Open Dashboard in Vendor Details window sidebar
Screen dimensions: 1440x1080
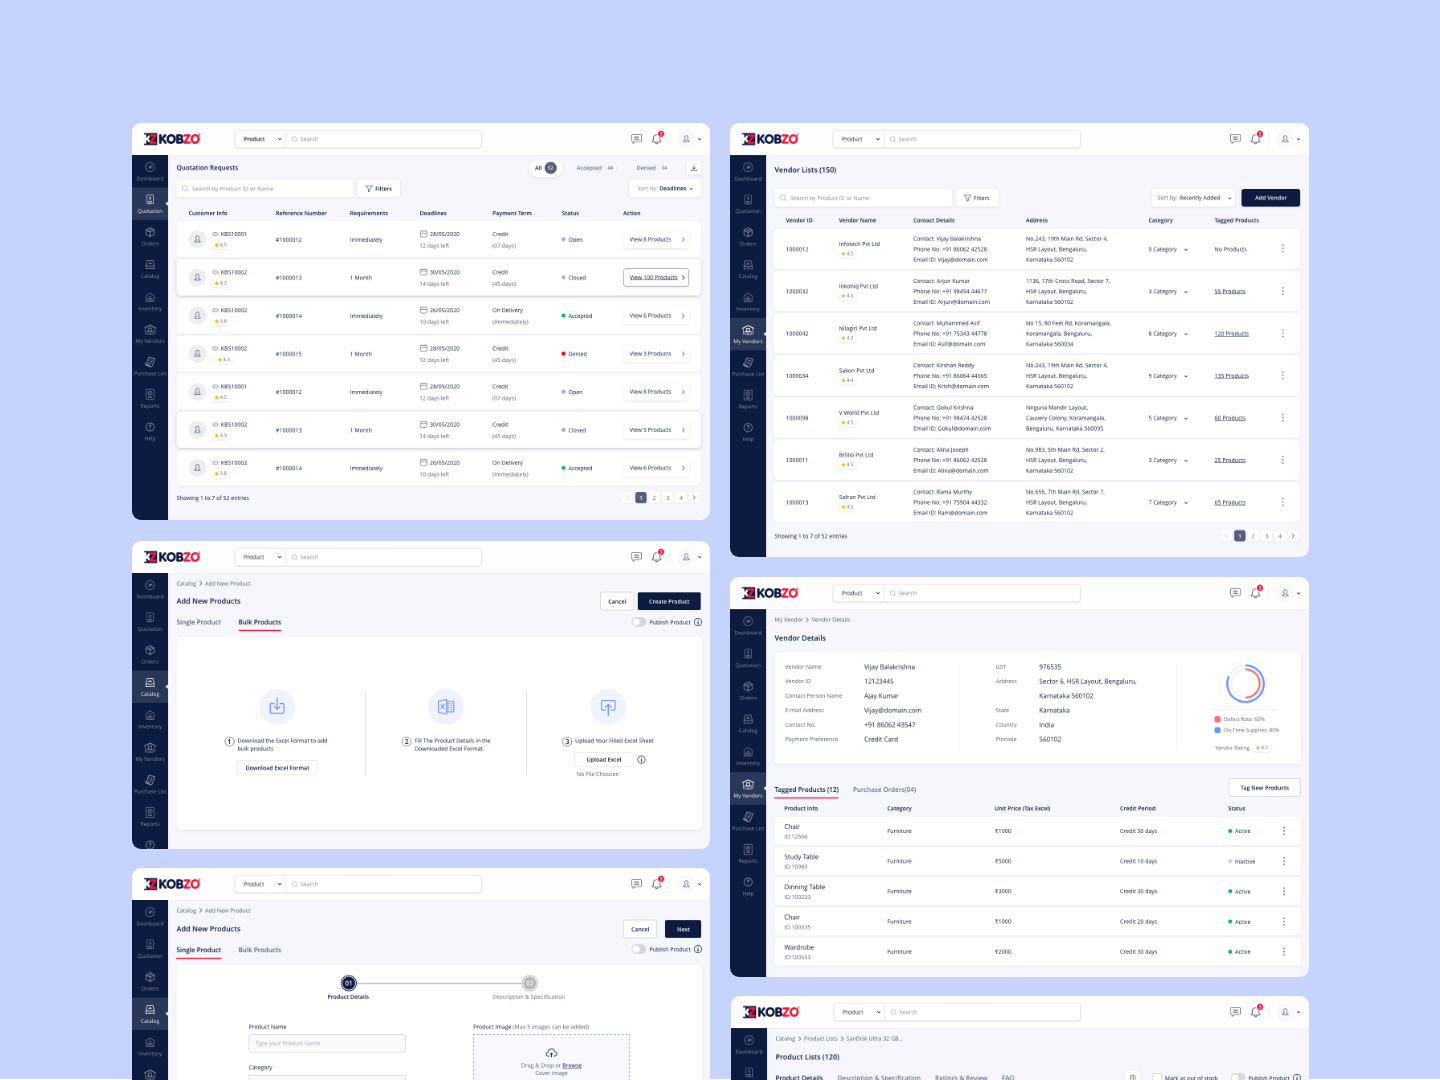point(748,625)
